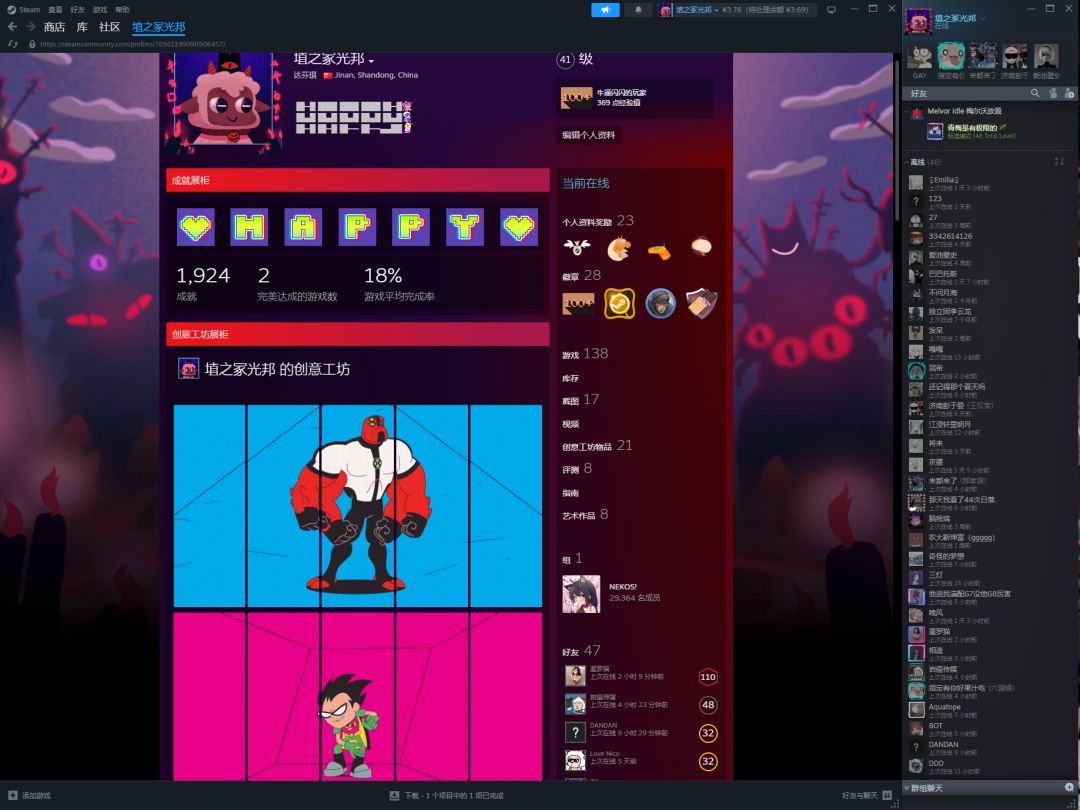
Task: Open the 艺术作品 8 artwork link
Action: pos(585,515)
